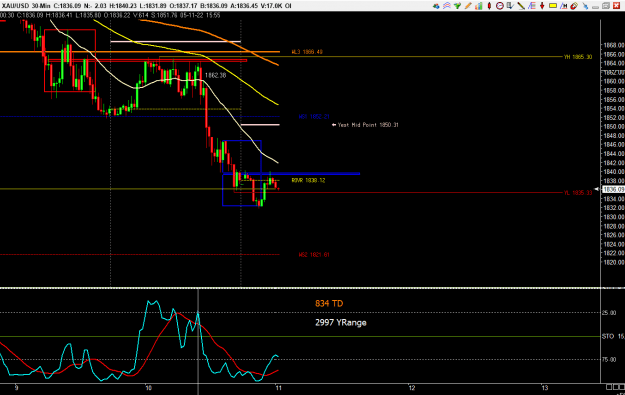Screen dimensions: 625x395
Task: Click the XAU/USD 30-Min title text
Action: click(26, 6)
